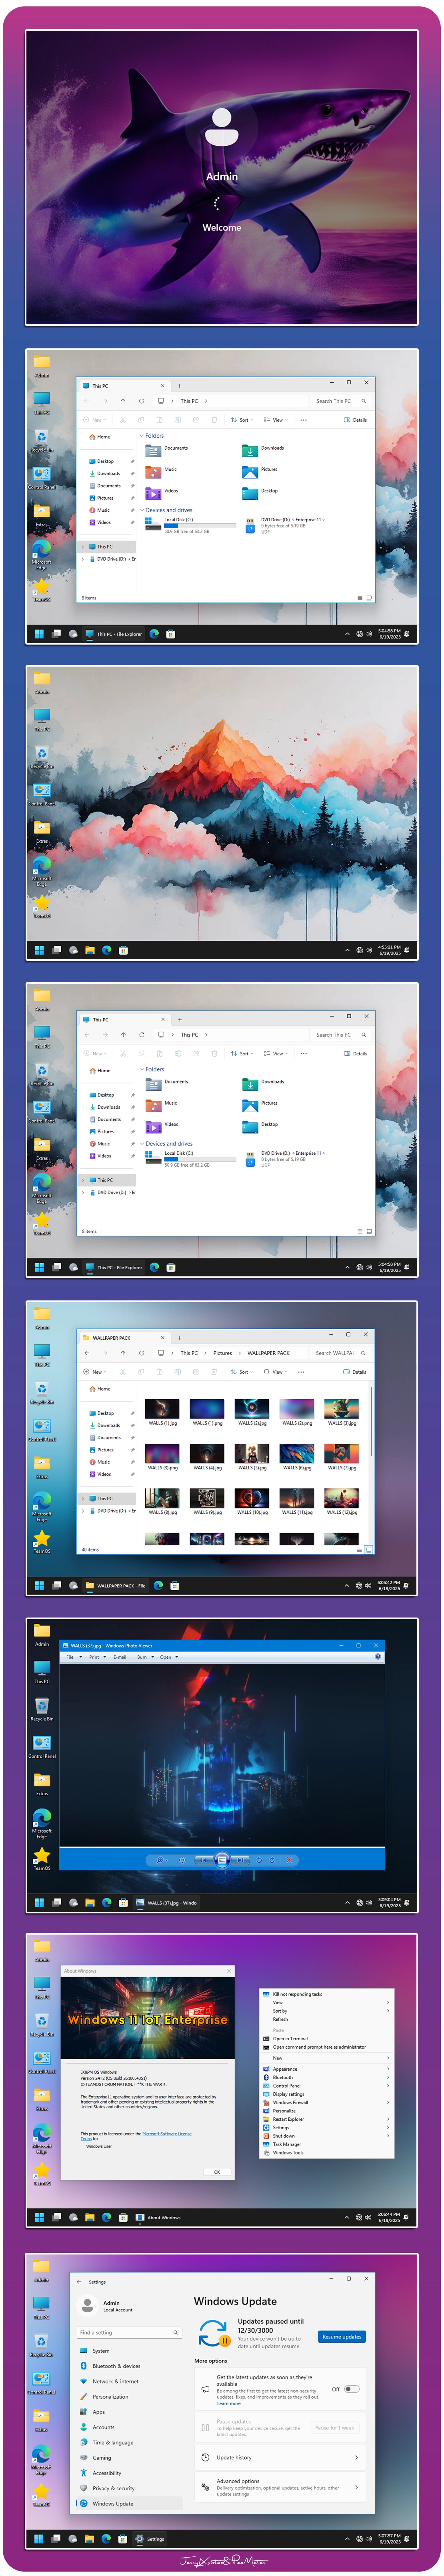Viewport: 444px width, 2576px height.
Task: Click the search magnifier in Find a setting
Action: 175,2332
